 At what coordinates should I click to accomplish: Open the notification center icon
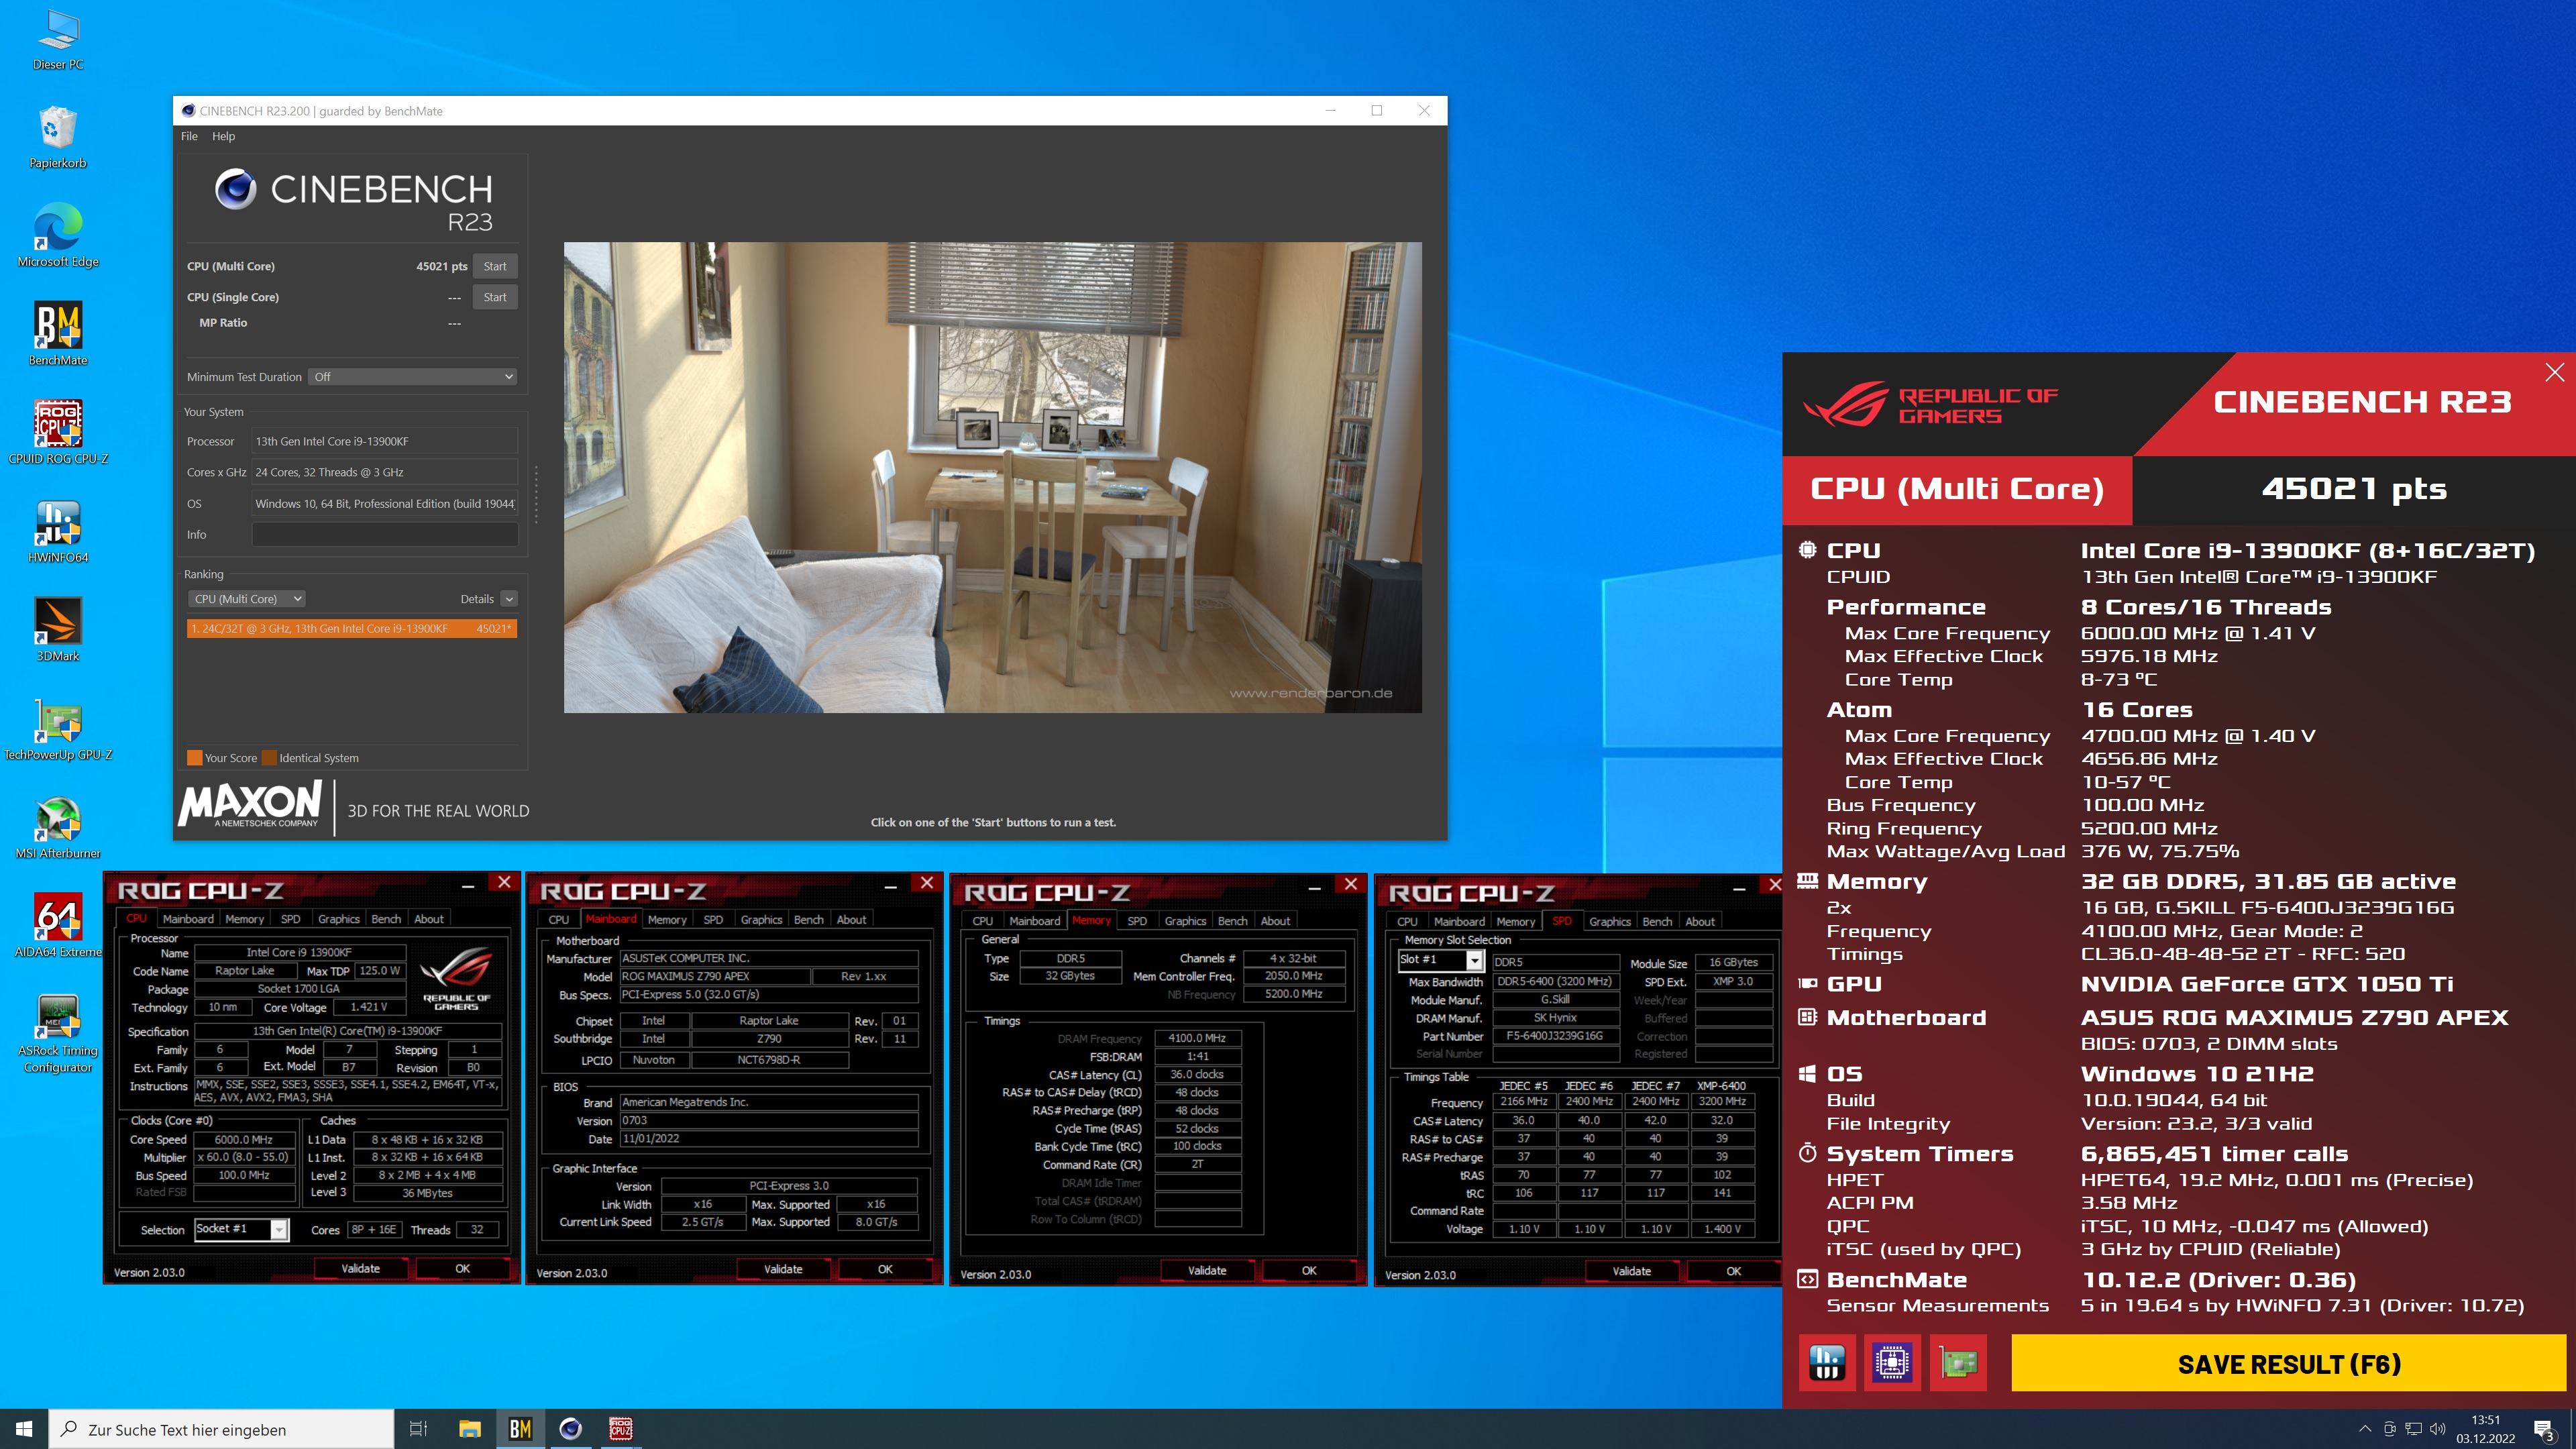click(2544, 1429)
